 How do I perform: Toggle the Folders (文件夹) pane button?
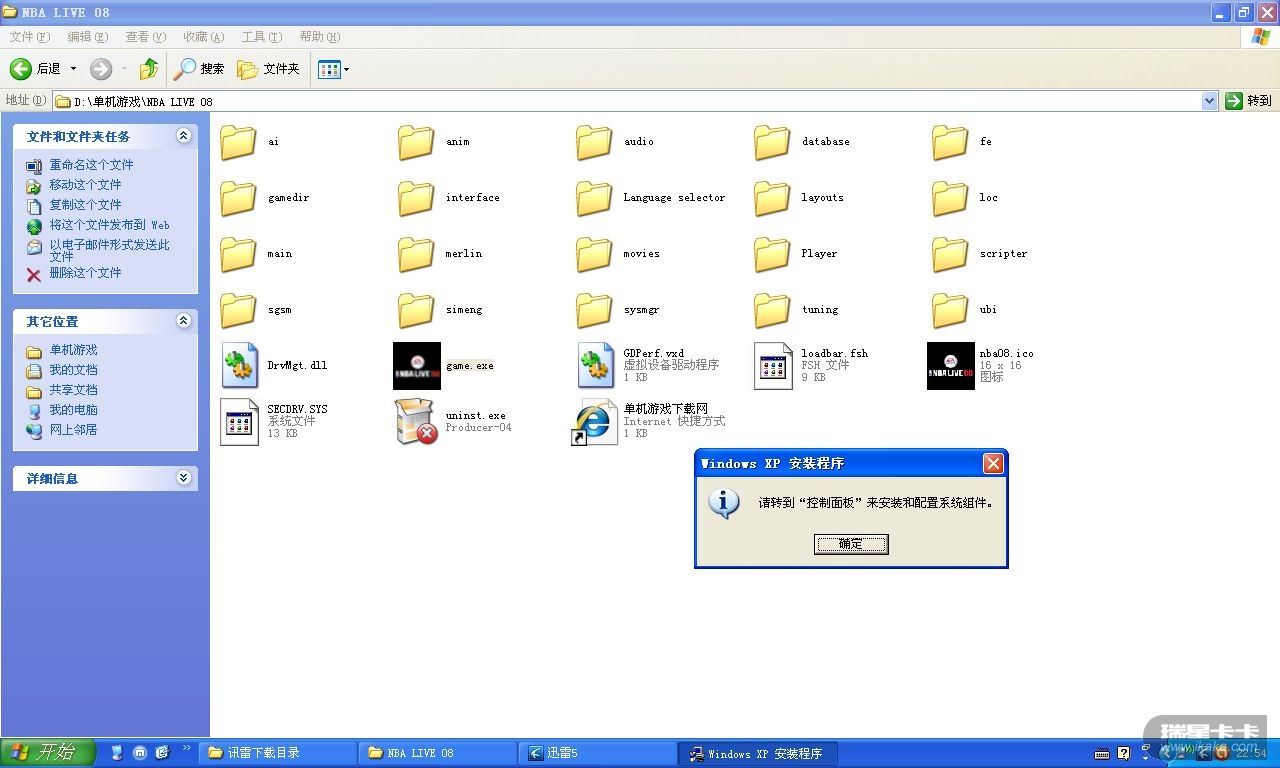coord(268,69)
